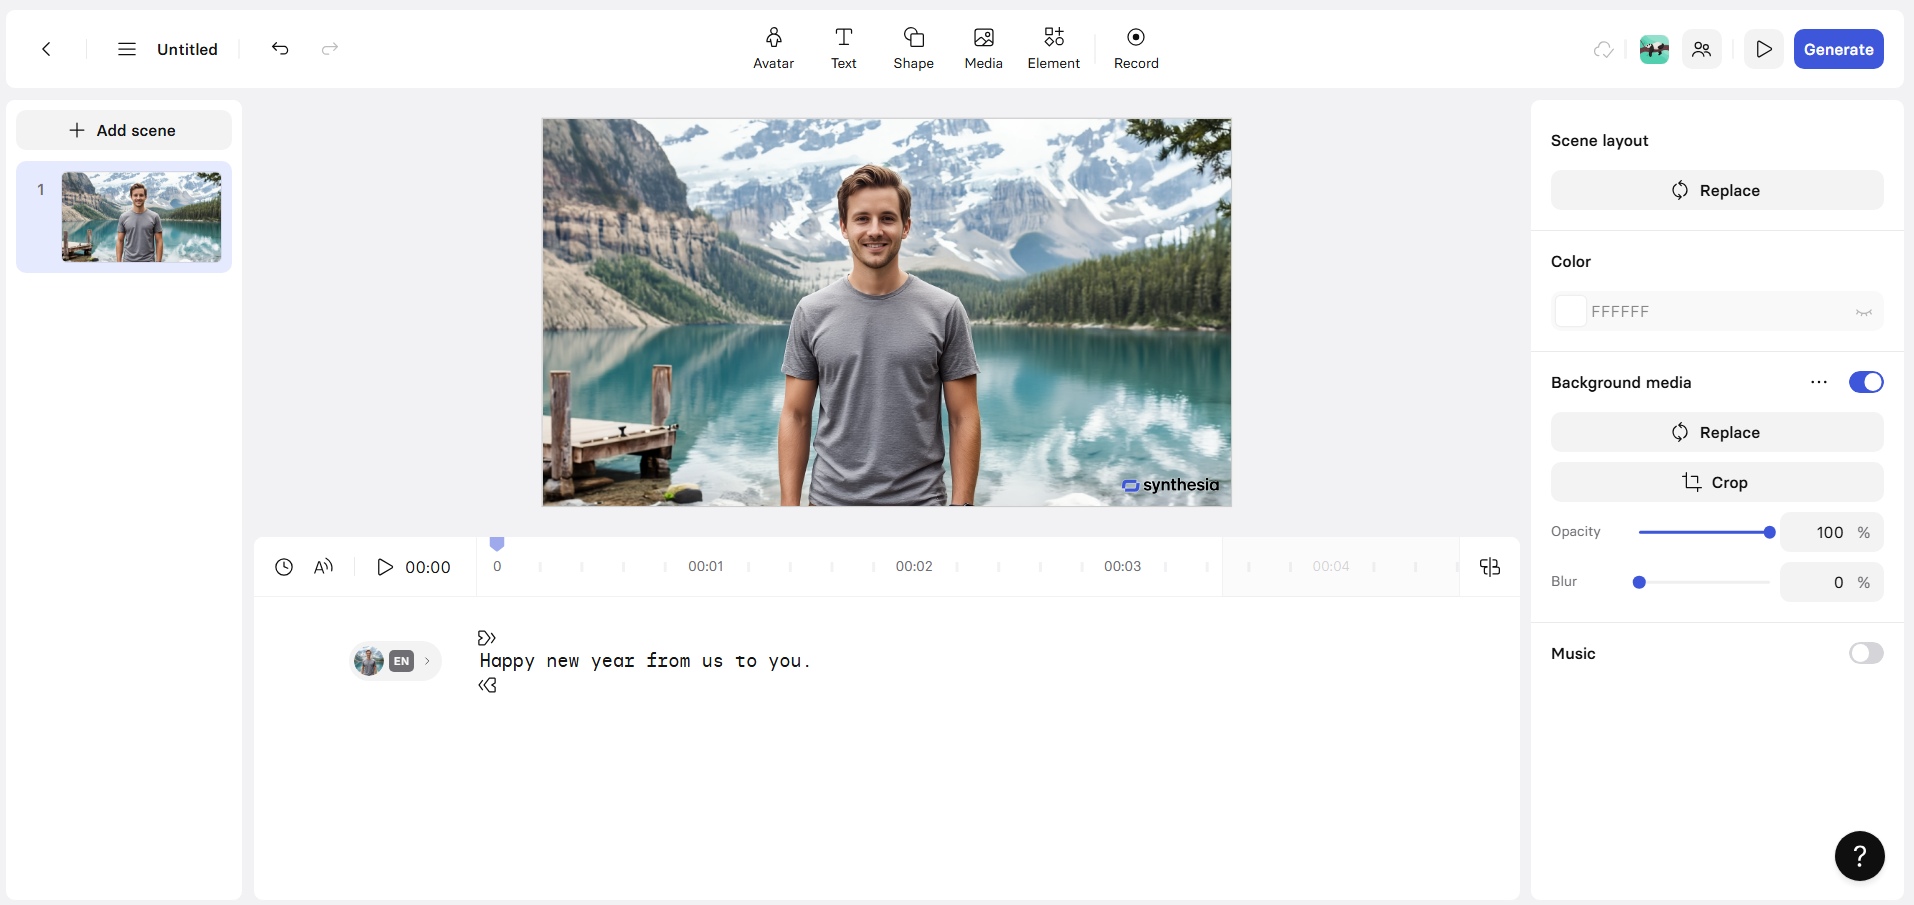Viewport: 1914px width, 905px height.
Task: Play the scene from the timeline
Action: 385,567
